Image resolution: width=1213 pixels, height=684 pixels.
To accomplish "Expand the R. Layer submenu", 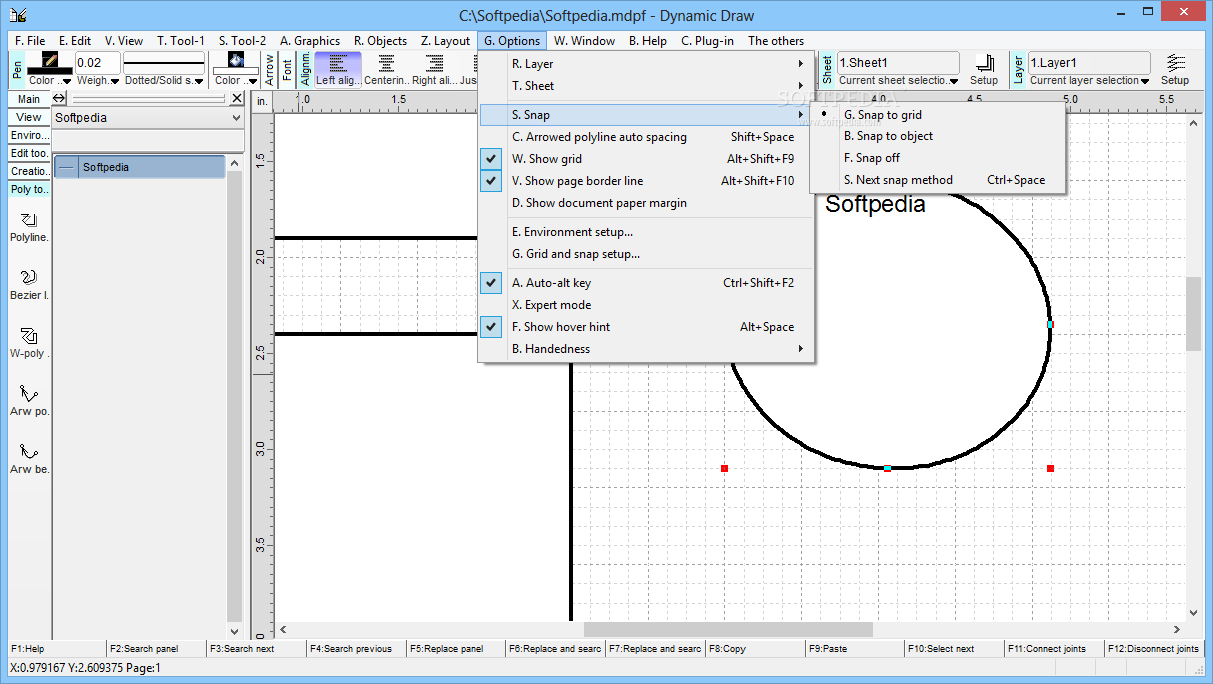I will [x=647, y=64].
